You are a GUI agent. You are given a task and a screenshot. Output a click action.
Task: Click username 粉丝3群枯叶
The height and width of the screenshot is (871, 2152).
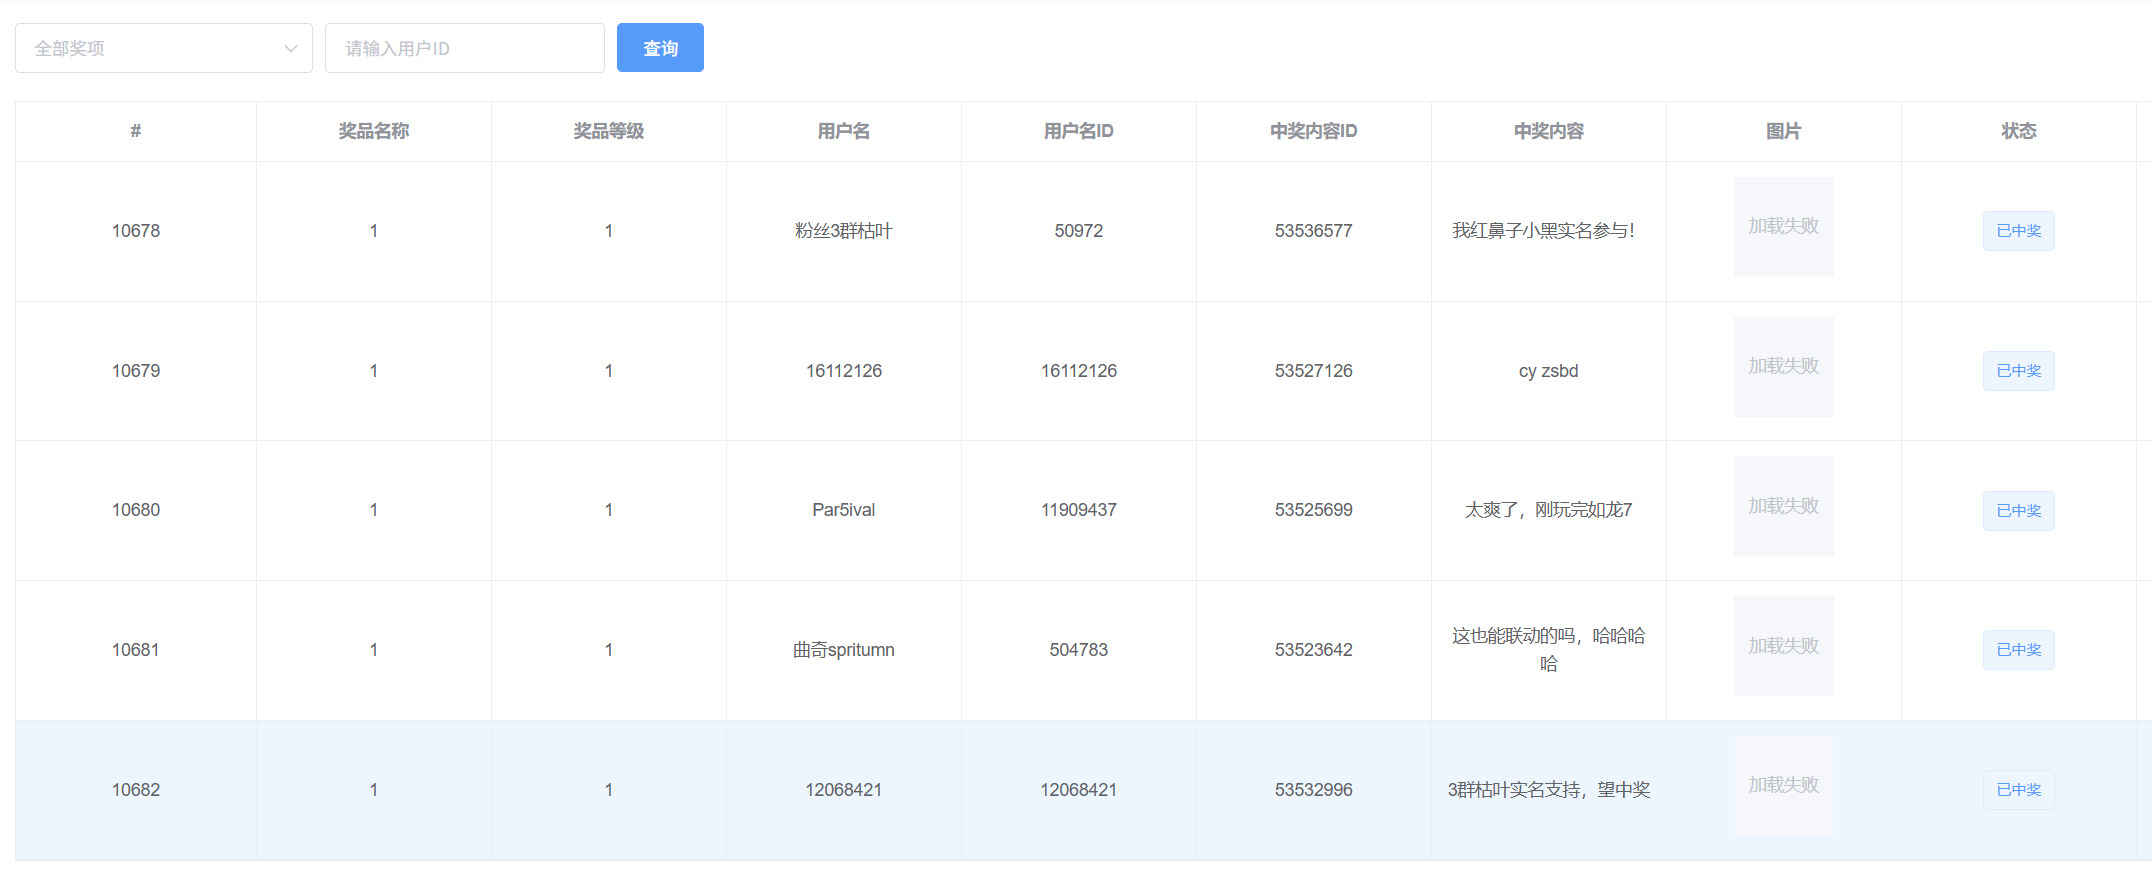[x=844, y=231]
